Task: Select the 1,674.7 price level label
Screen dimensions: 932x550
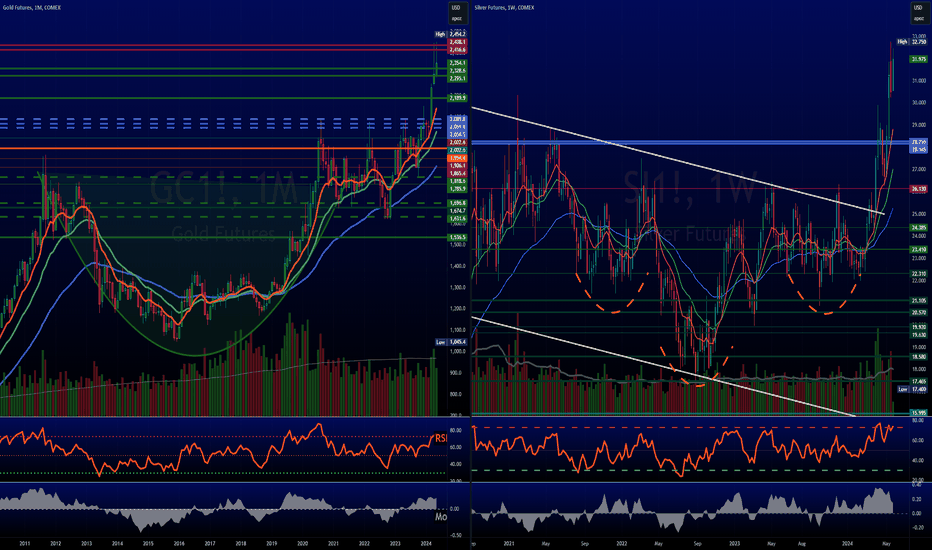Action: [x=457, y=211]
